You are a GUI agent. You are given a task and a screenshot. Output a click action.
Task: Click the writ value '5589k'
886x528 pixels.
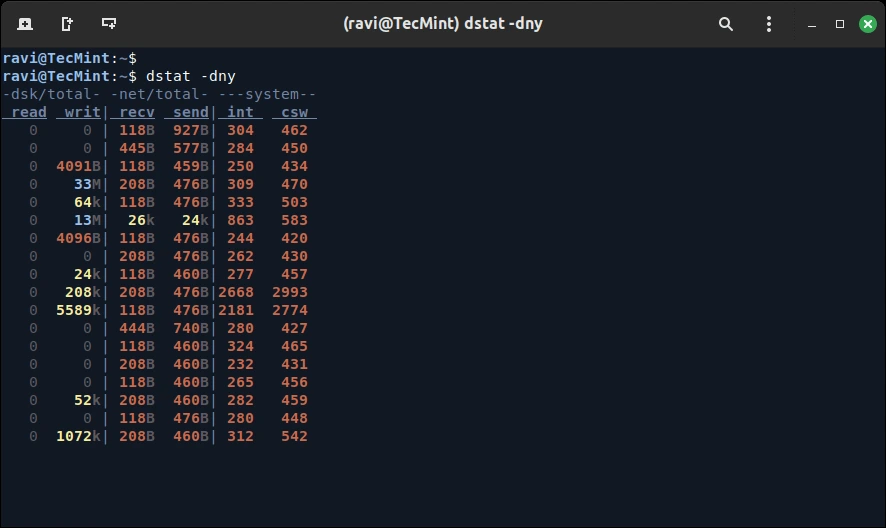click(x=79, y=311)
